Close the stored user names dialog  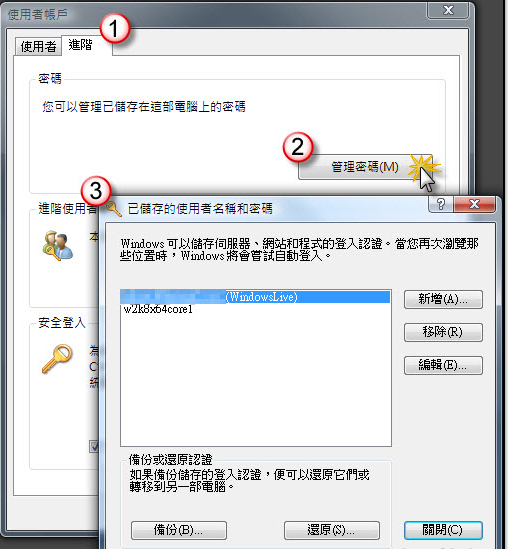[474, 204]
